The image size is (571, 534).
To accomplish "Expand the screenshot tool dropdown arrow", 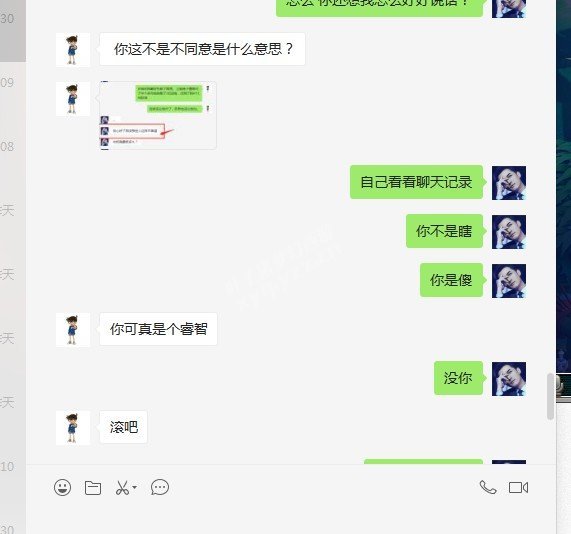I will (134, 487).
